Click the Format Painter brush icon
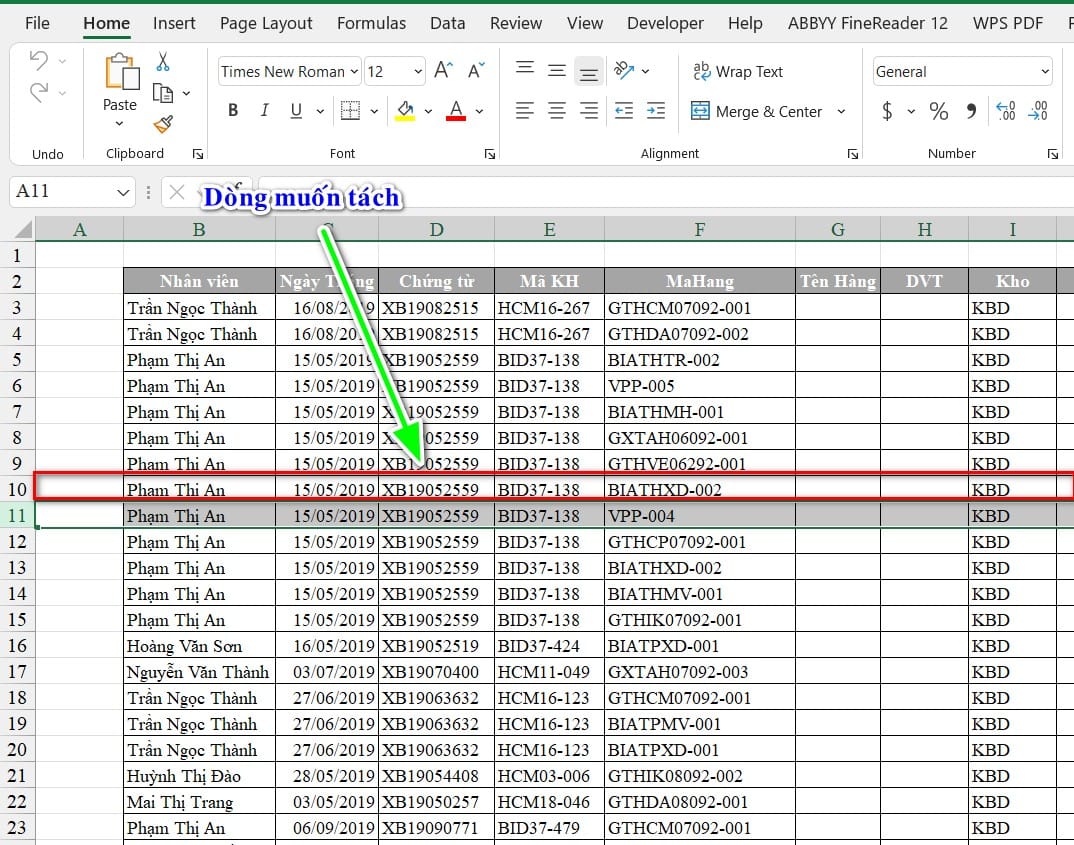The height and width of the screenshot is (845, 1074). tap(163, 124)
